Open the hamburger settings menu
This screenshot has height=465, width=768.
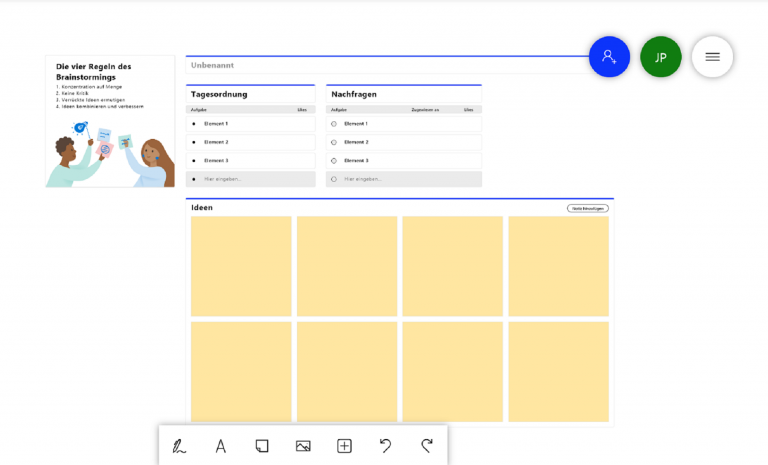click(712, 57)
